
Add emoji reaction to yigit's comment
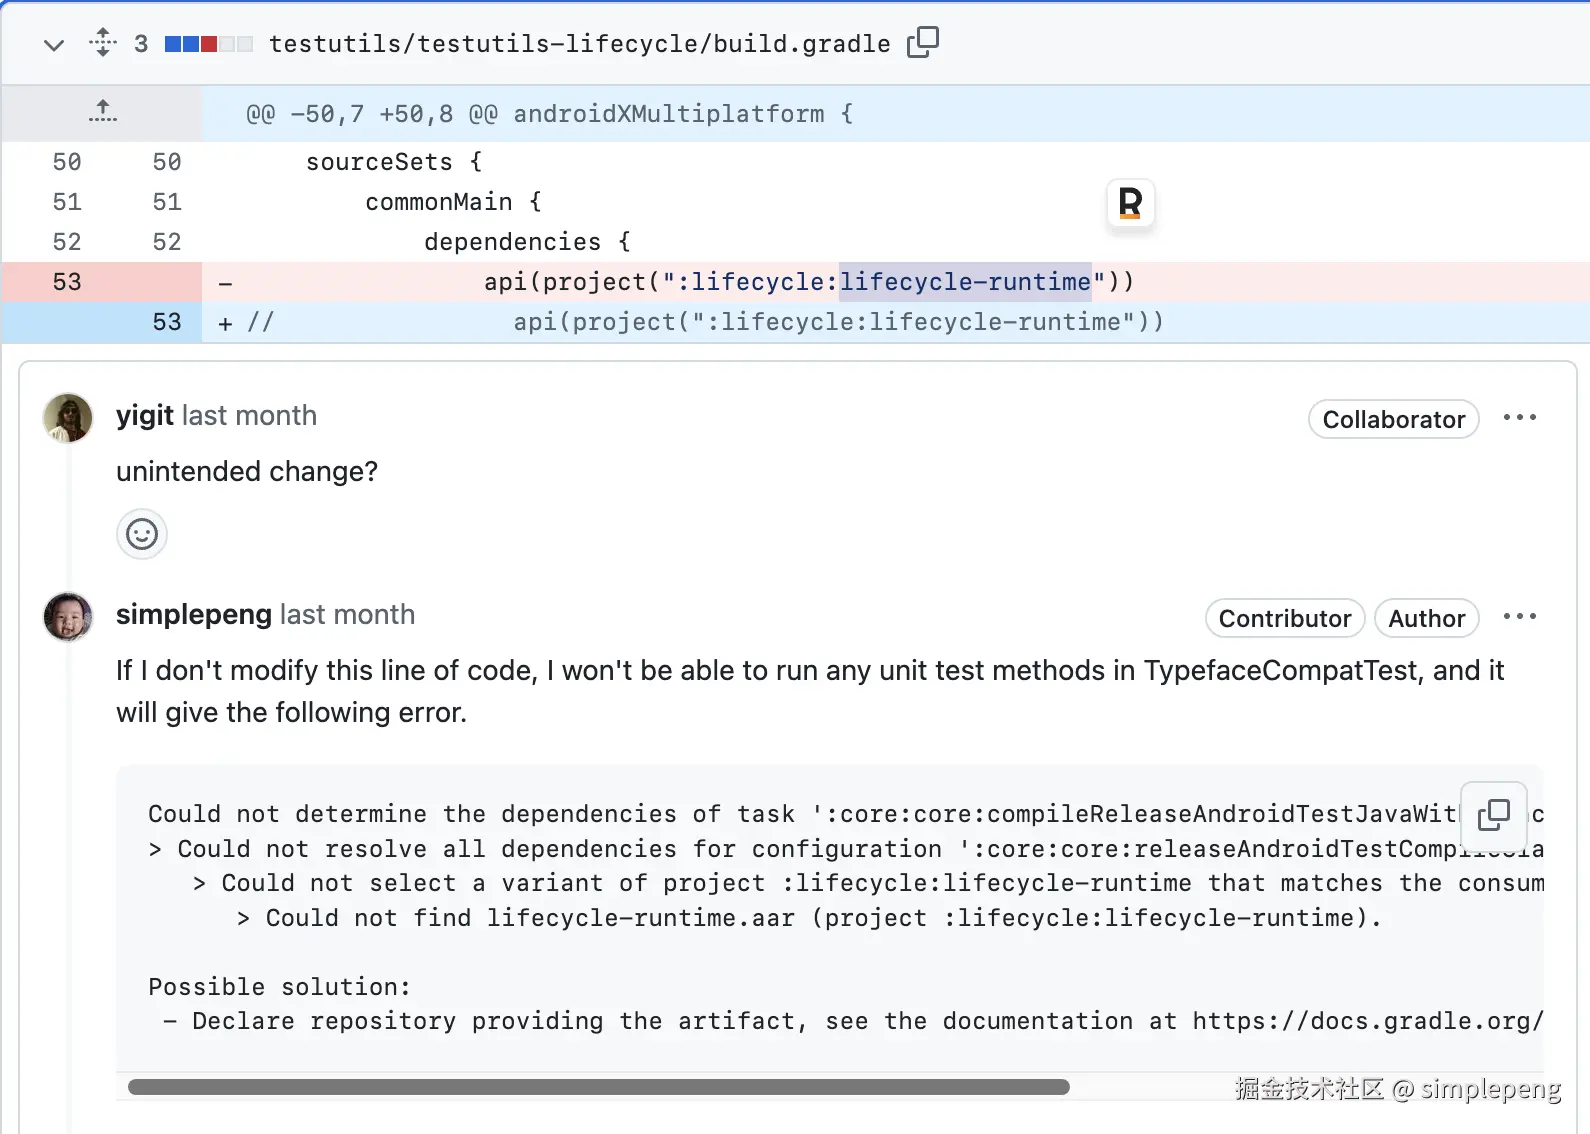[x=142, y=534]
